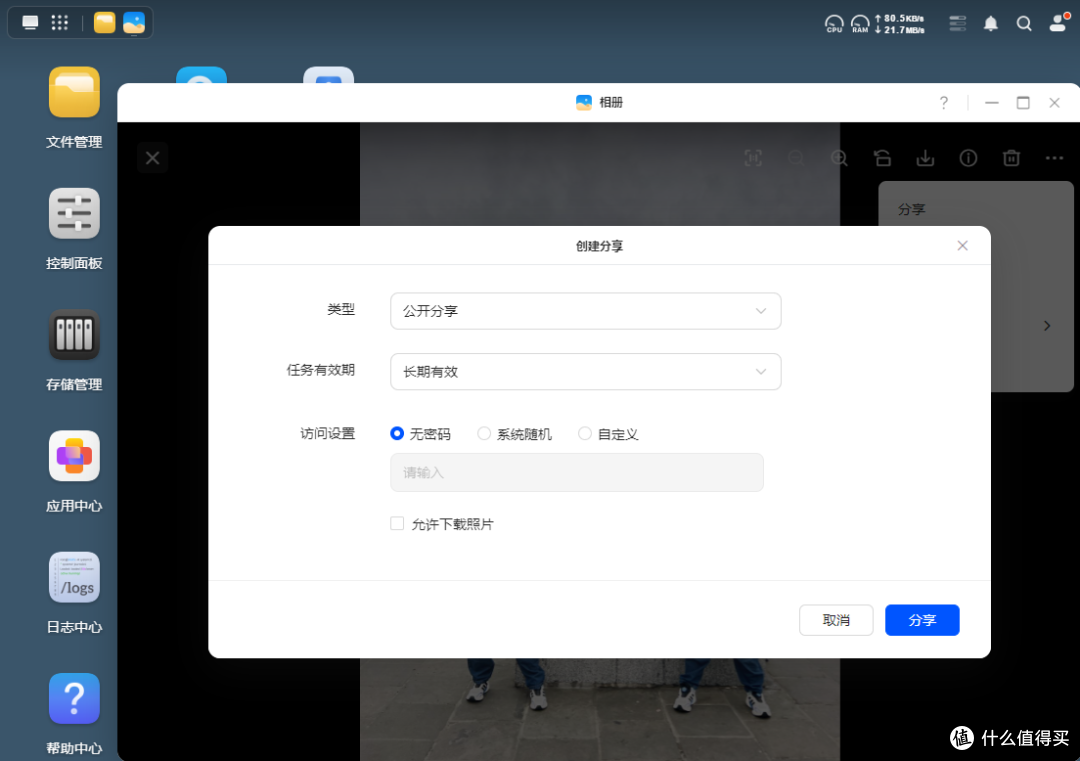
Task: Open the more options three-dot menu
Action: 1055,158
